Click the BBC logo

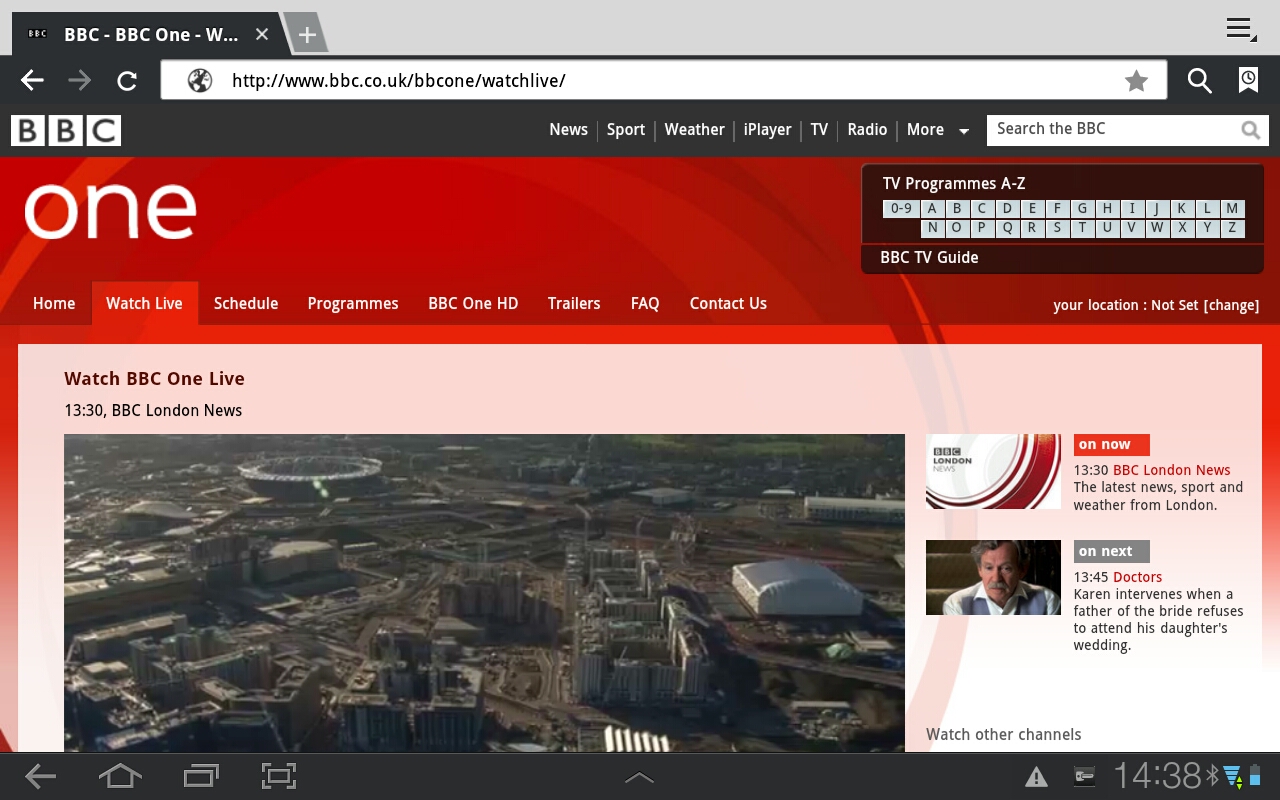pos(66,130)
